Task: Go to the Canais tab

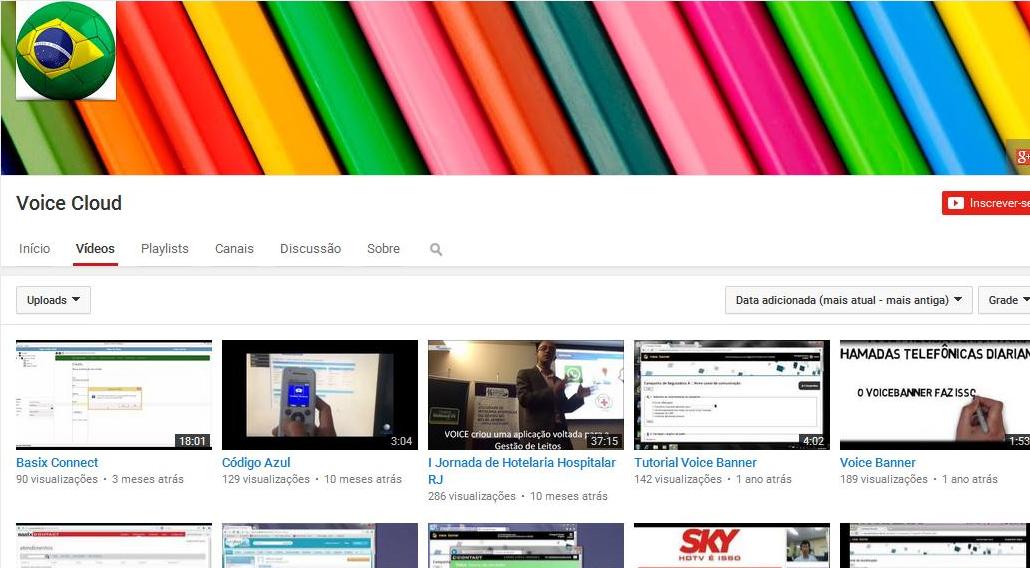Action: click(234, 249)
